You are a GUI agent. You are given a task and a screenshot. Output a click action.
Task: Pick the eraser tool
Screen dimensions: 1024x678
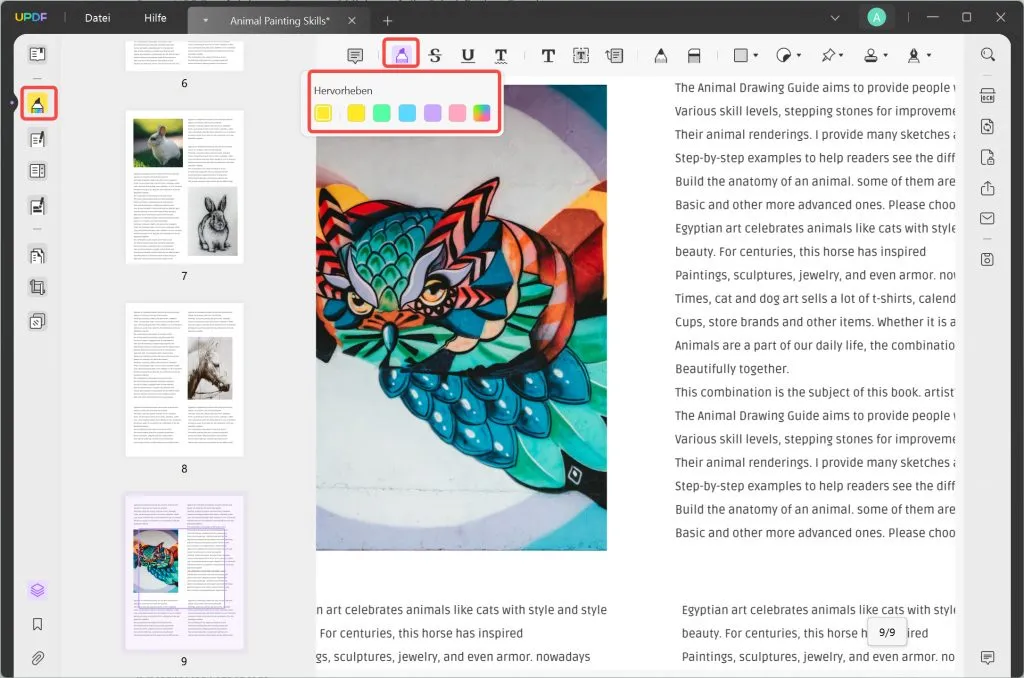(x=695, y=56)
